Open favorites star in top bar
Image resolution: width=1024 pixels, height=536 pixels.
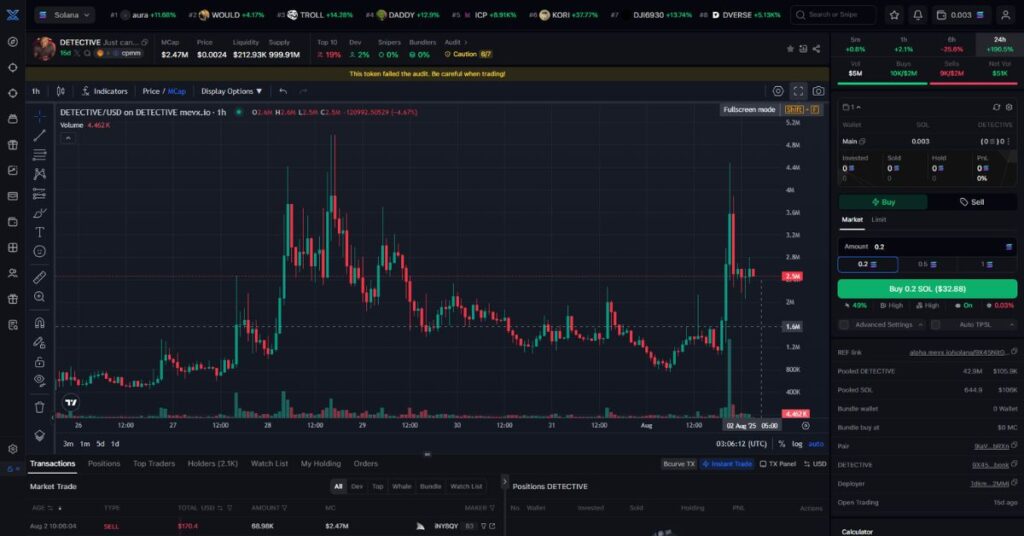click(894, 14)
